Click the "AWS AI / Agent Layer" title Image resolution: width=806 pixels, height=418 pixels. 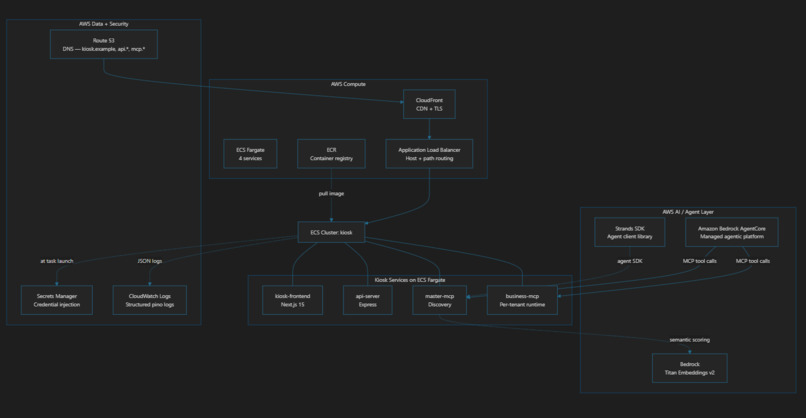(688, 212)
